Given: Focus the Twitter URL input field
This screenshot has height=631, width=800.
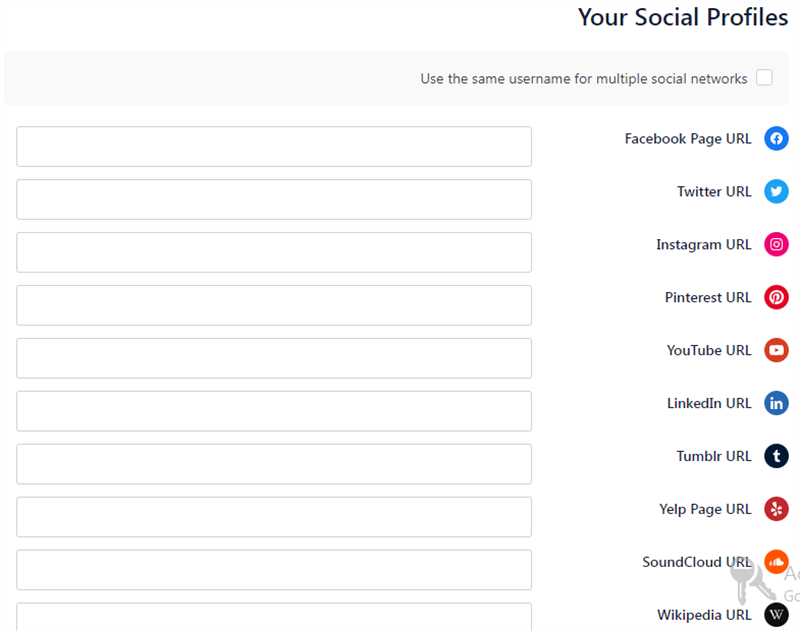Looking at the screenshot, I should coord(274,199).
